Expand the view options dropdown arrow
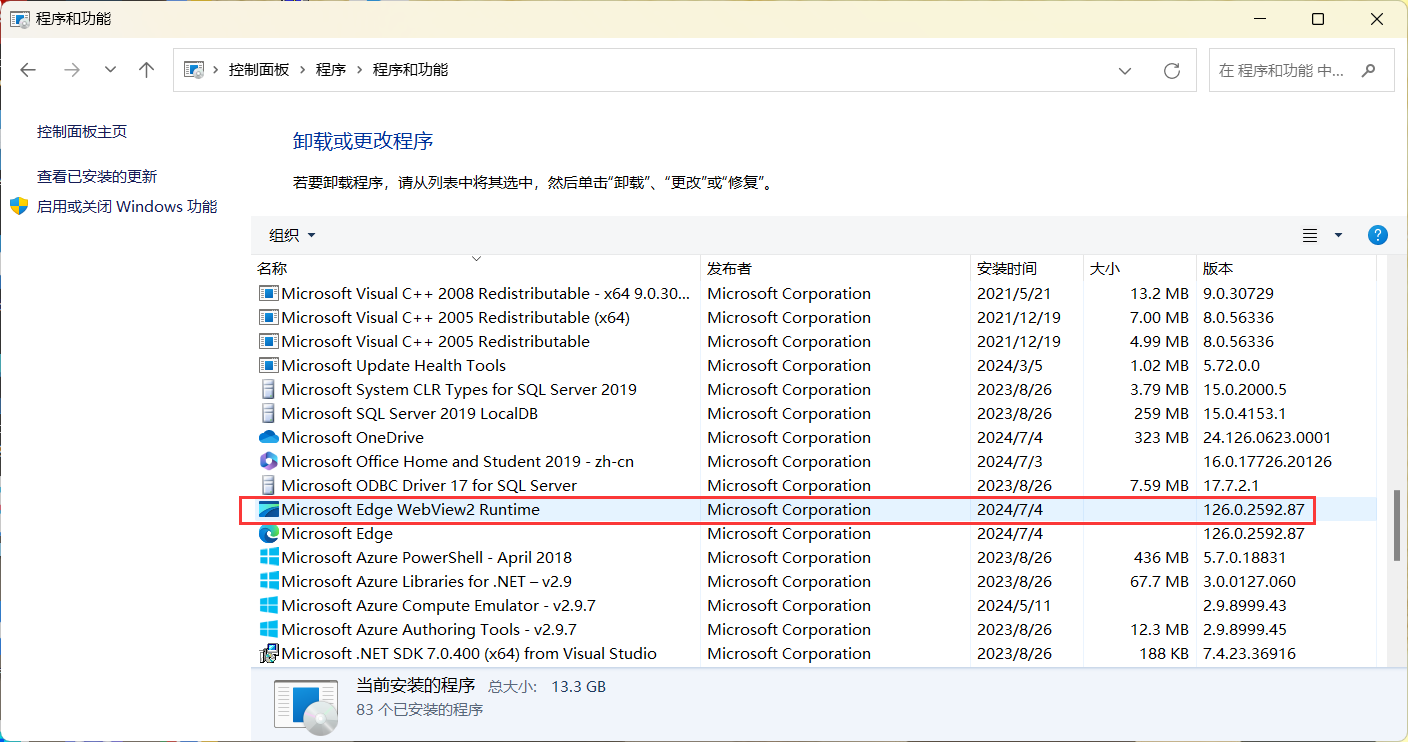The width and height of the screenshot is (1408, 742). click(1338, 235)
